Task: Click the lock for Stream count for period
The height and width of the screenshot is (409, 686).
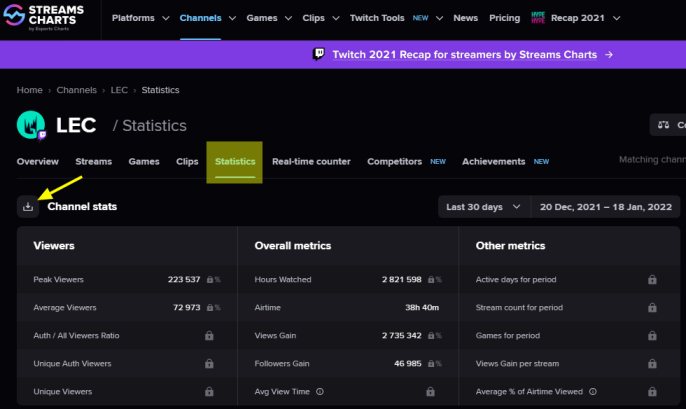Action: [652, 308]
